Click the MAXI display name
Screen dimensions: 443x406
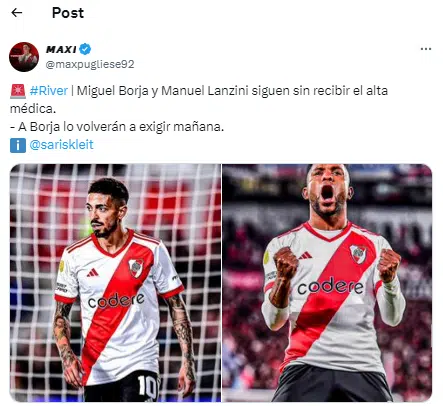(61, 49)
